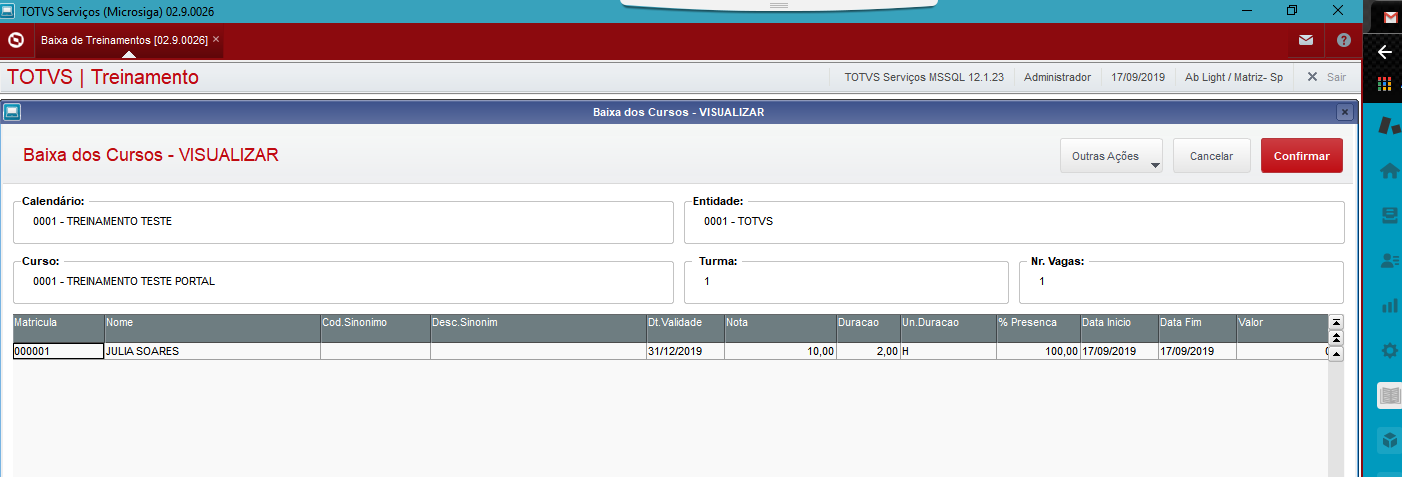The width and height of the screenshot is (1402, 477).
Task: Click the Dt.Validade column header
Action: [685, 328]
